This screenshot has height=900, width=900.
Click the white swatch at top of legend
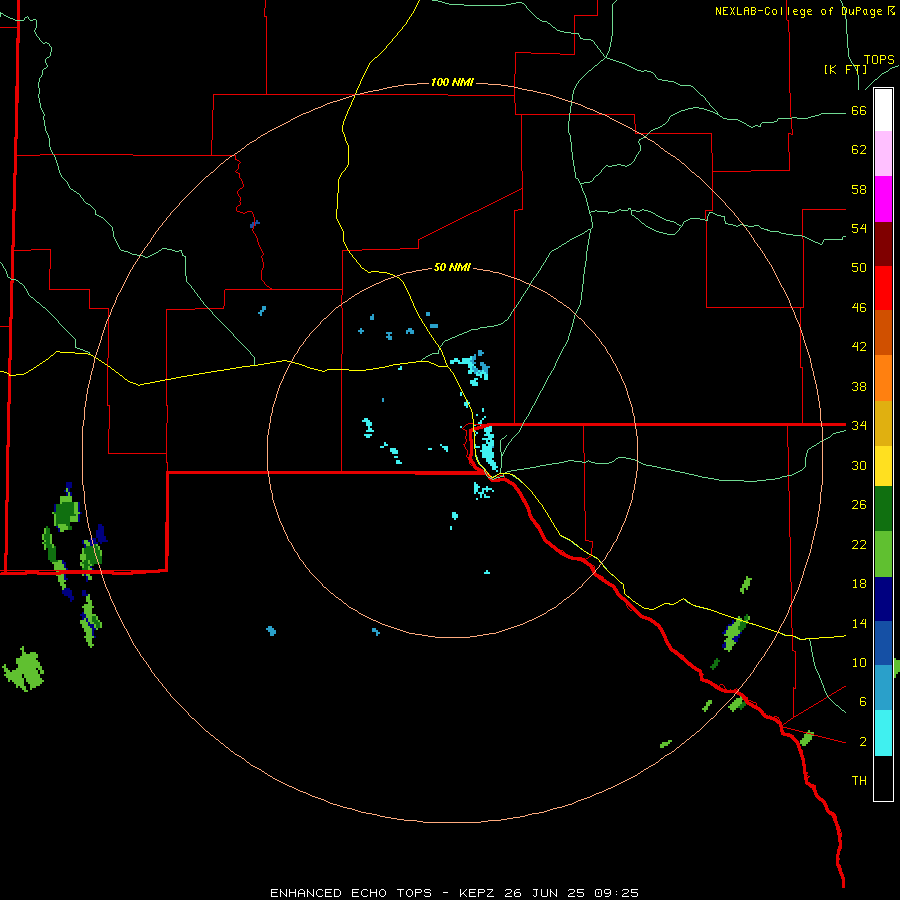click(883, 110)
